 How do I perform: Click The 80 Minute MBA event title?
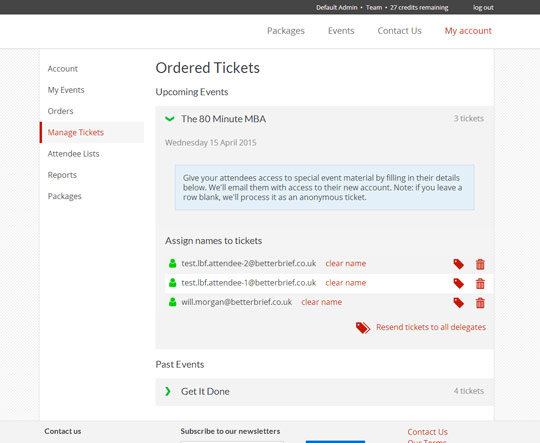pyautogui.click(x=224, y=119)
